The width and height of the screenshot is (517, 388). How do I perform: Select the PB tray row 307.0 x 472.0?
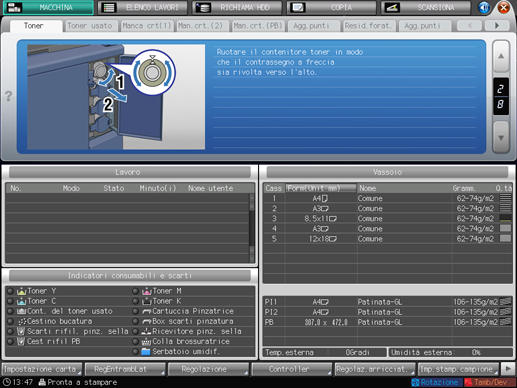pyautogui.click(x=387, y=322)
